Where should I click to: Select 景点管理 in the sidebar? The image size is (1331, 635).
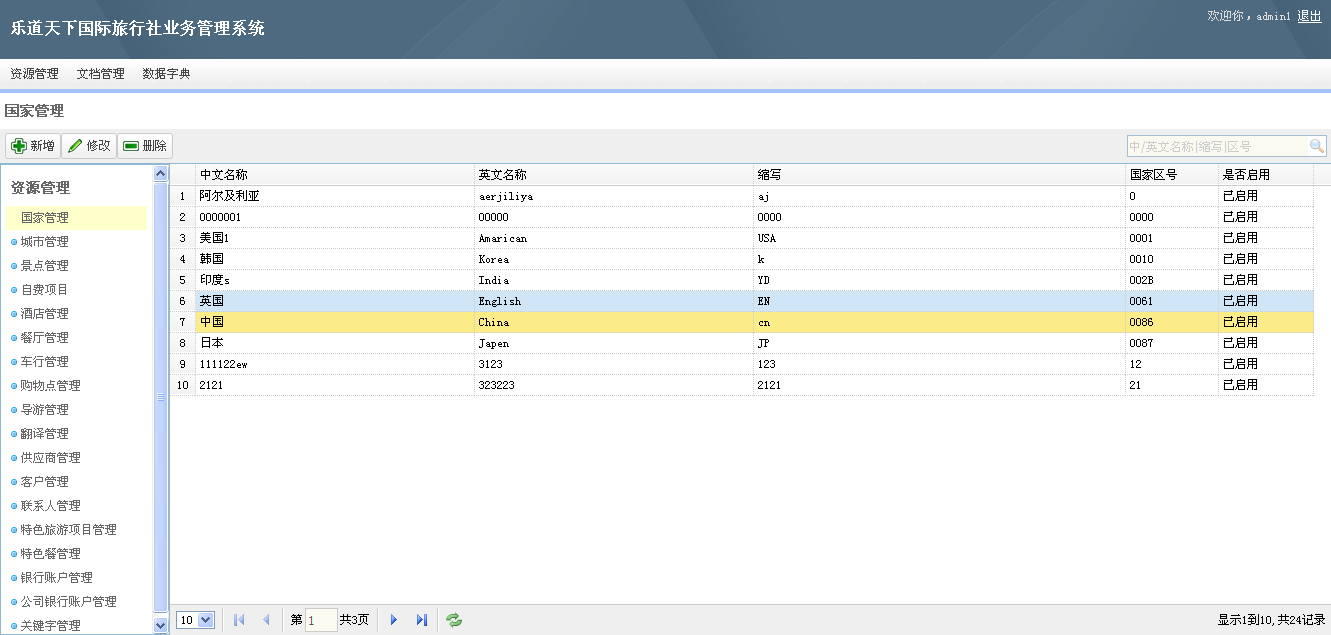tap(45, 265)
